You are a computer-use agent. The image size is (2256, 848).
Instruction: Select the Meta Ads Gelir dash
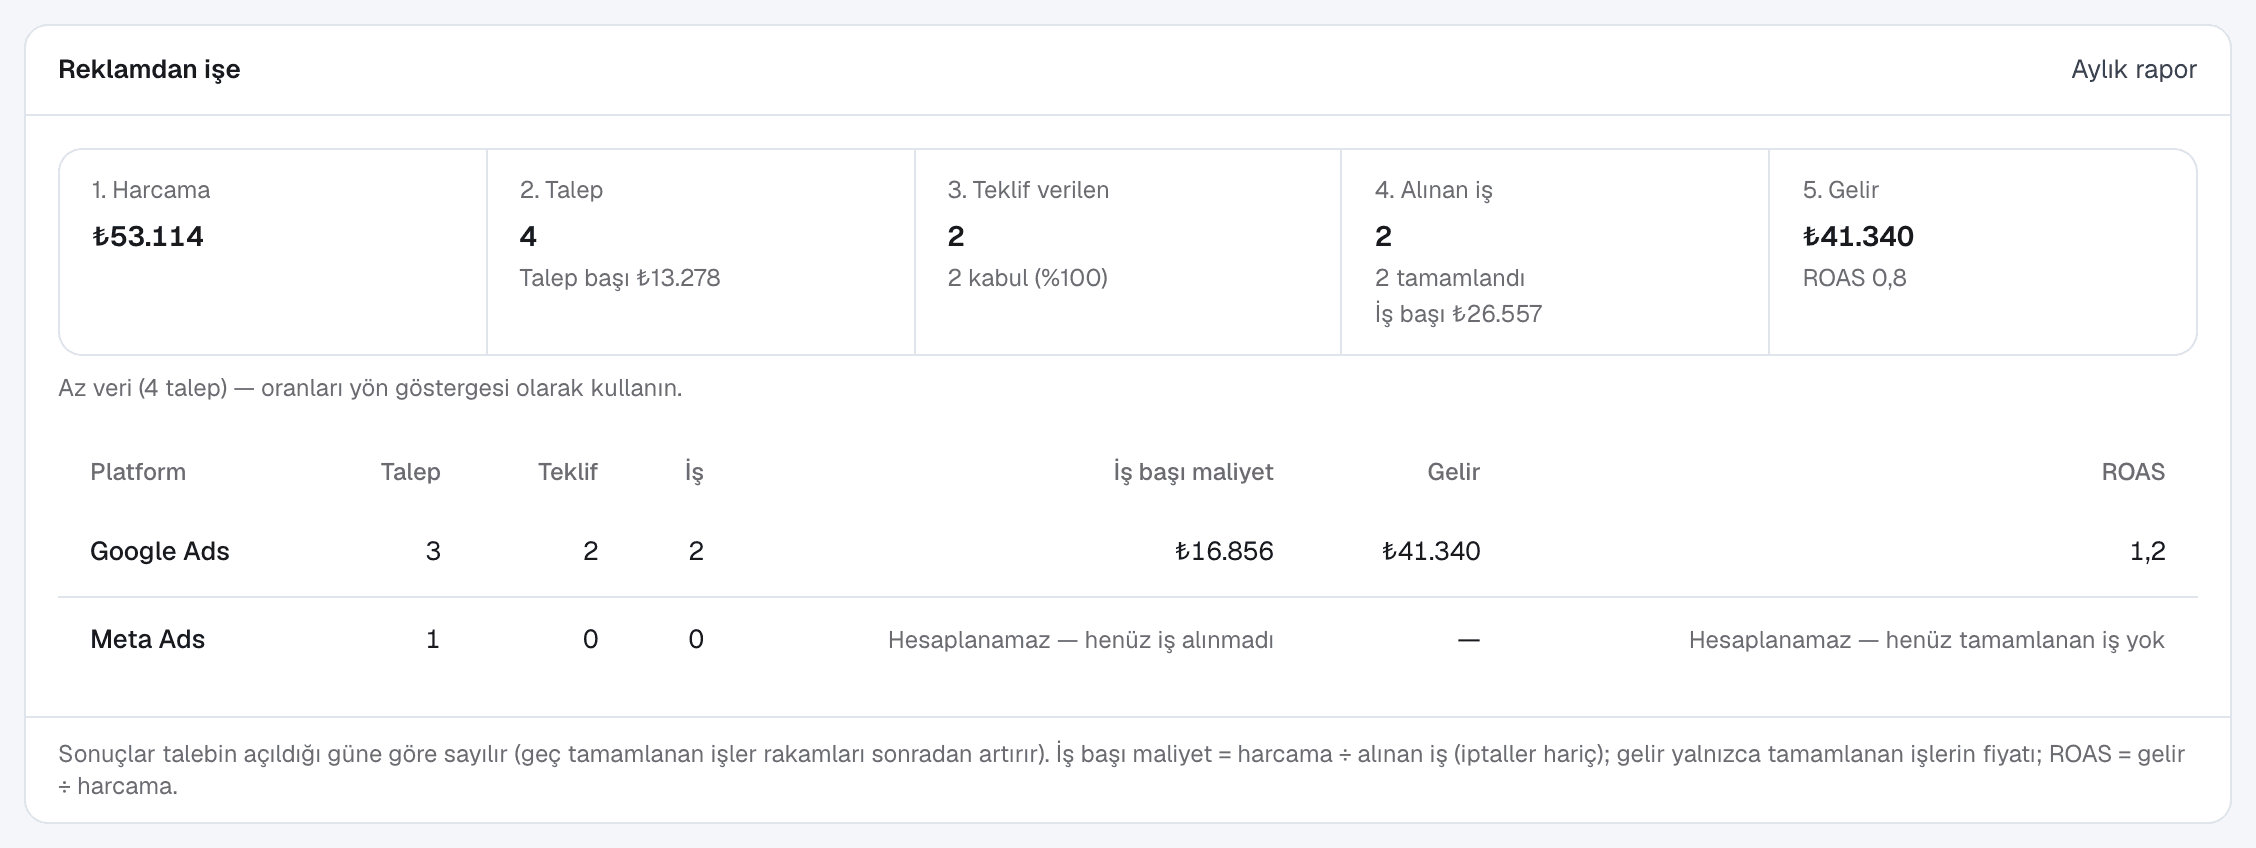[1468, 640]
